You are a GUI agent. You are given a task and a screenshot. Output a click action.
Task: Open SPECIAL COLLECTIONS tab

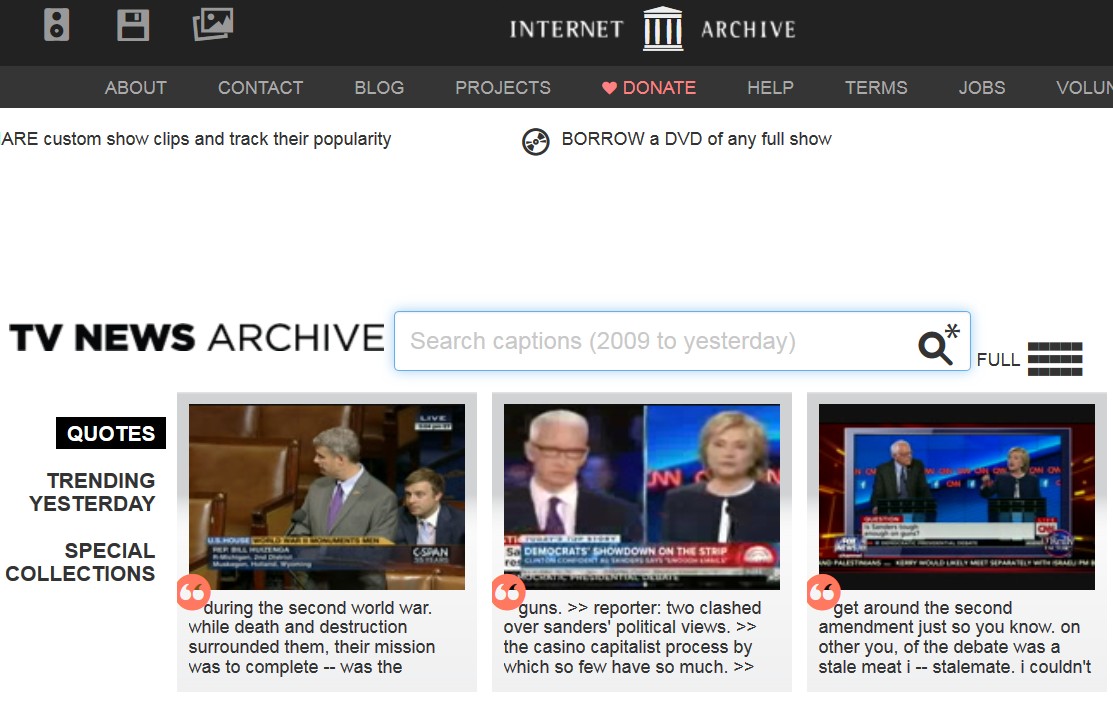(81, 562)
